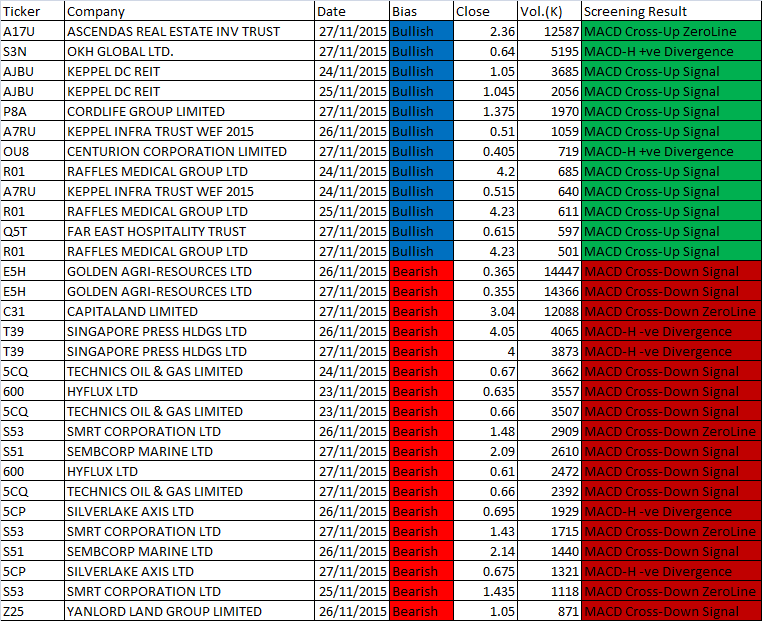This screenshot has width=762, height=621.
Task: Select the Company column header
Action: point(189,11)
